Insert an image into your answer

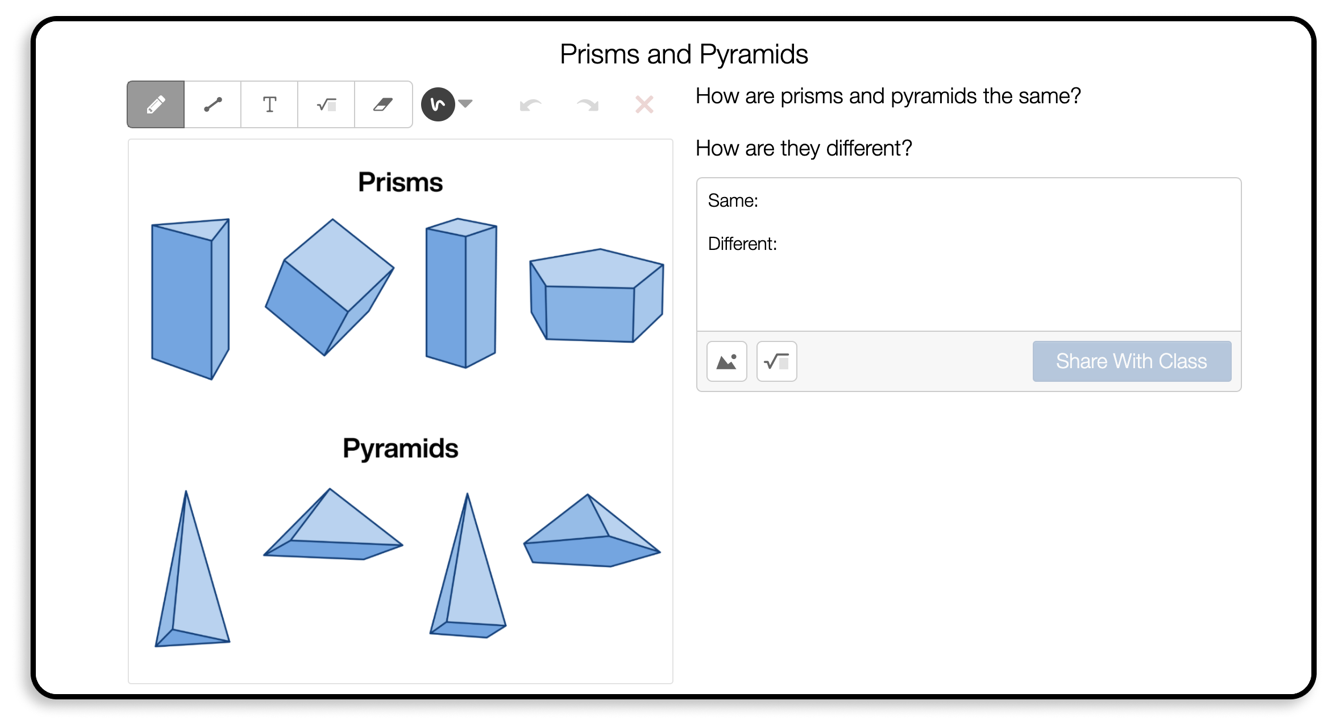coord(726,361)
